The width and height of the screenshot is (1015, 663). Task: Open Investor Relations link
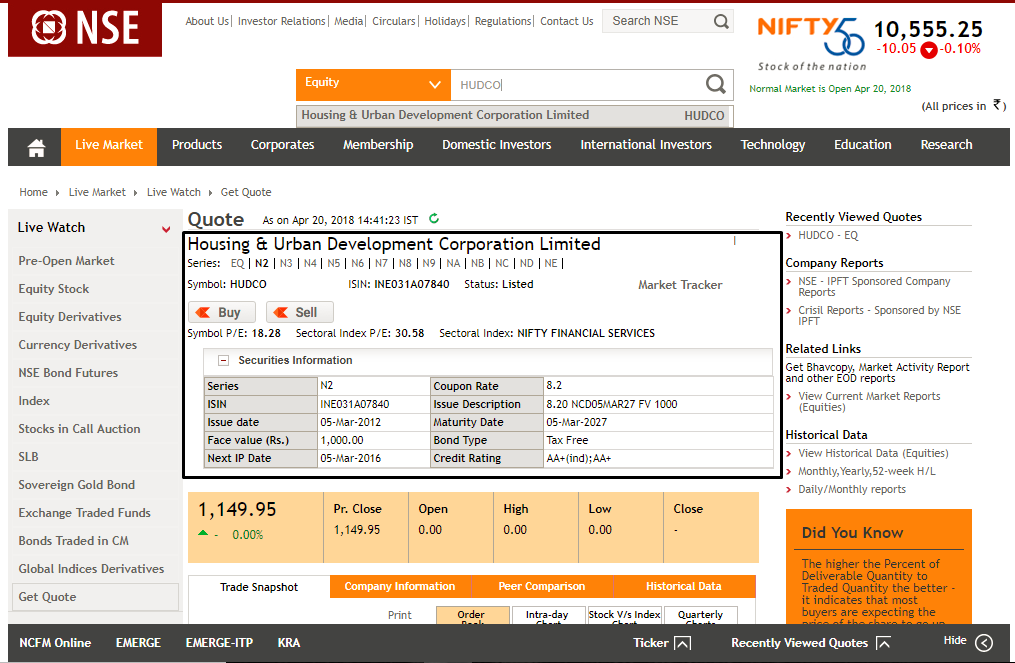tap(282, 21)
